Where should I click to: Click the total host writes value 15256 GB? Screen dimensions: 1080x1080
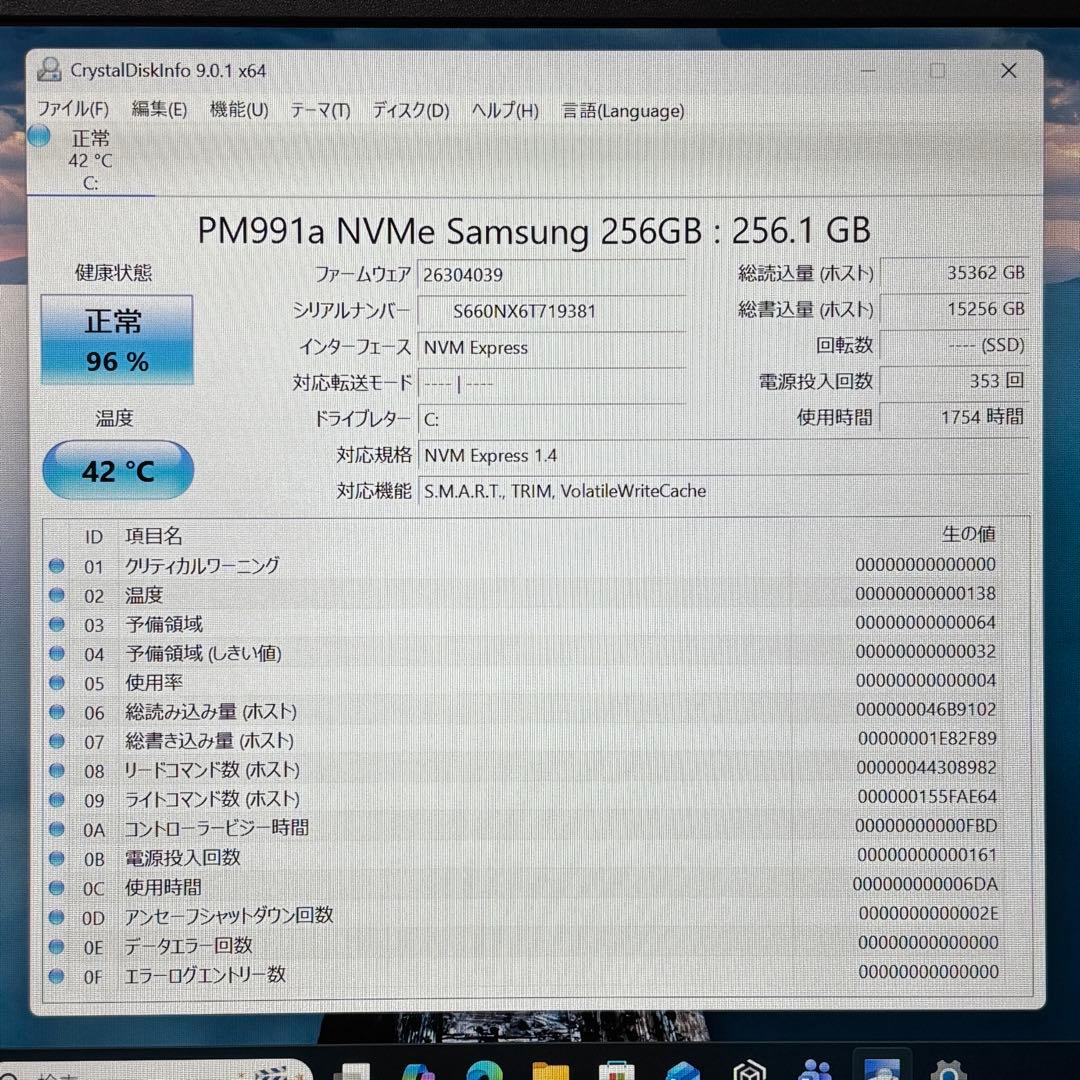[x=955, y=309]
